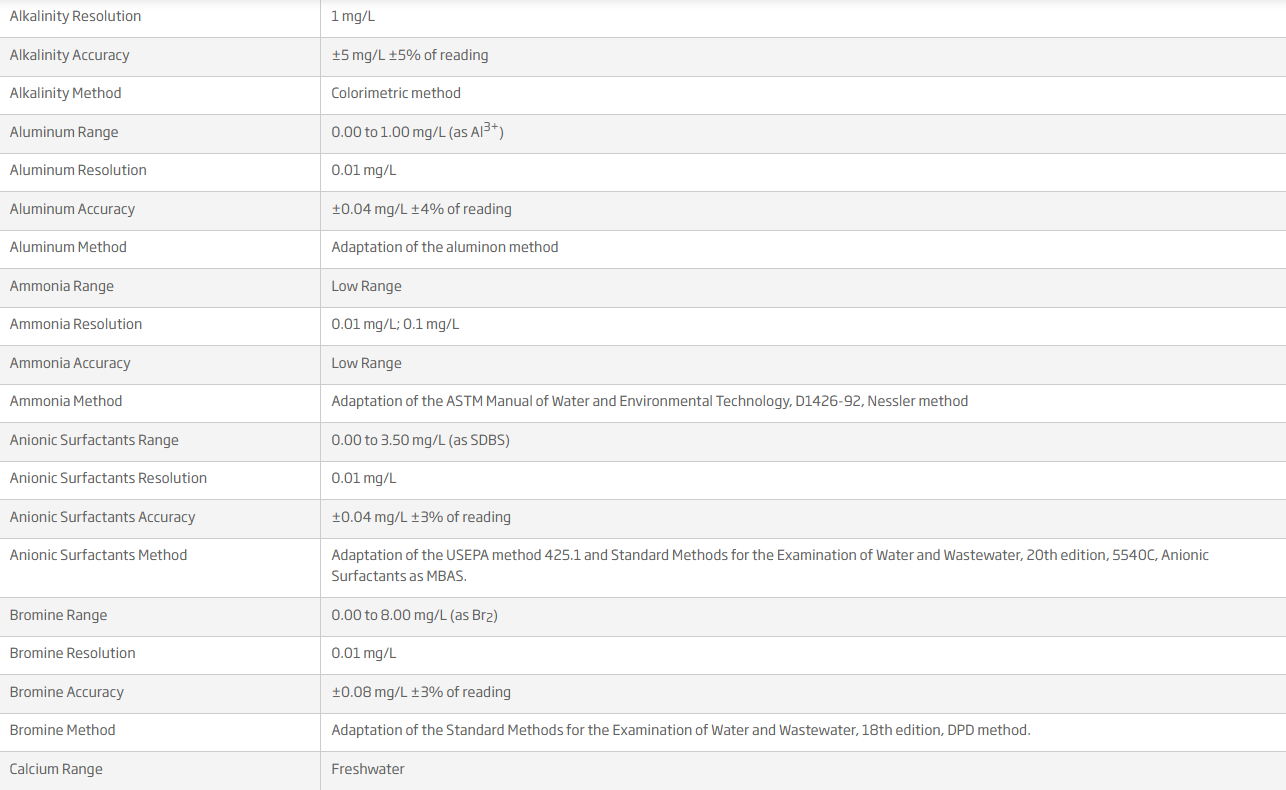
Task: Click the Aluminum Accuracy label
Action: pyautogui.click(x=72, y=209)
